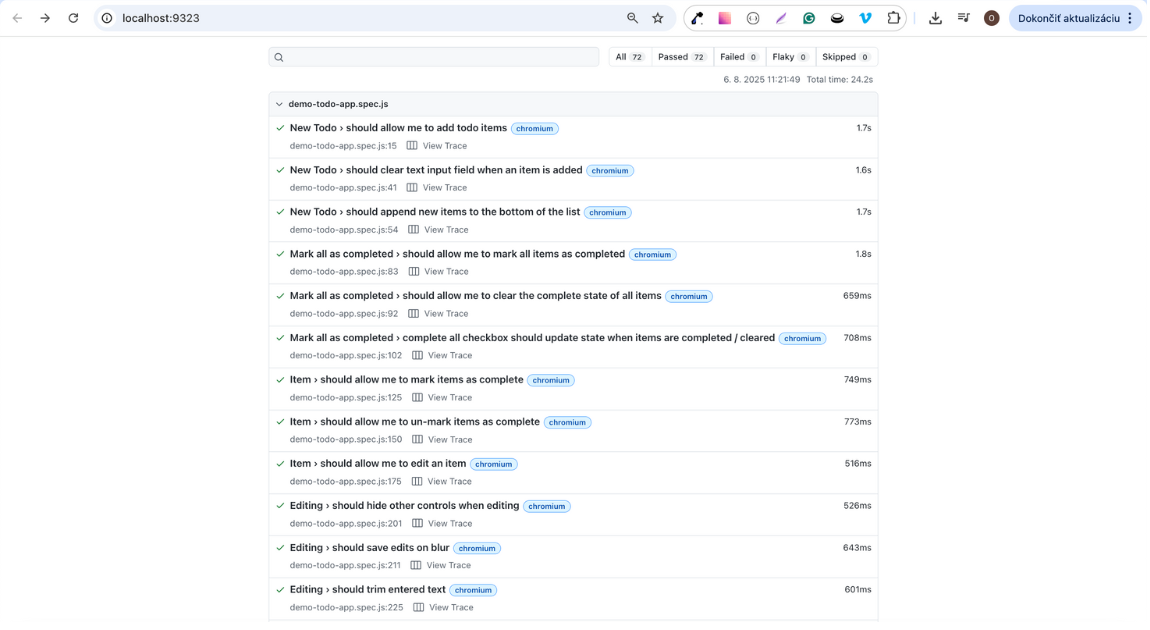Switch to the Flaky tests filter
This screenshot has width=1150, height=630.
click(x=790, y=57)
